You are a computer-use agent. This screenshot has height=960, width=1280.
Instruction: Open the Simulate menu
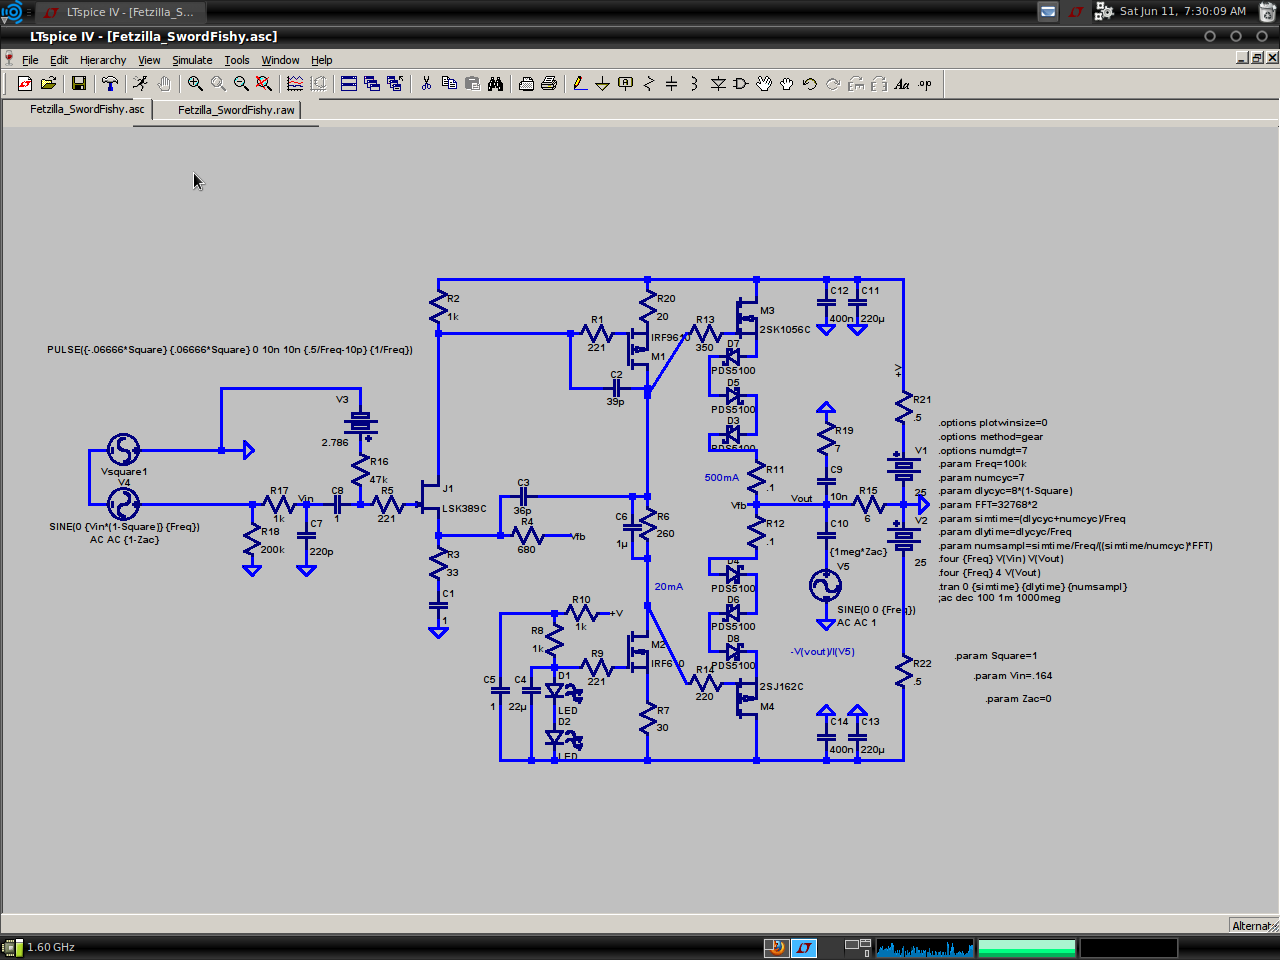tap(192, 60)
